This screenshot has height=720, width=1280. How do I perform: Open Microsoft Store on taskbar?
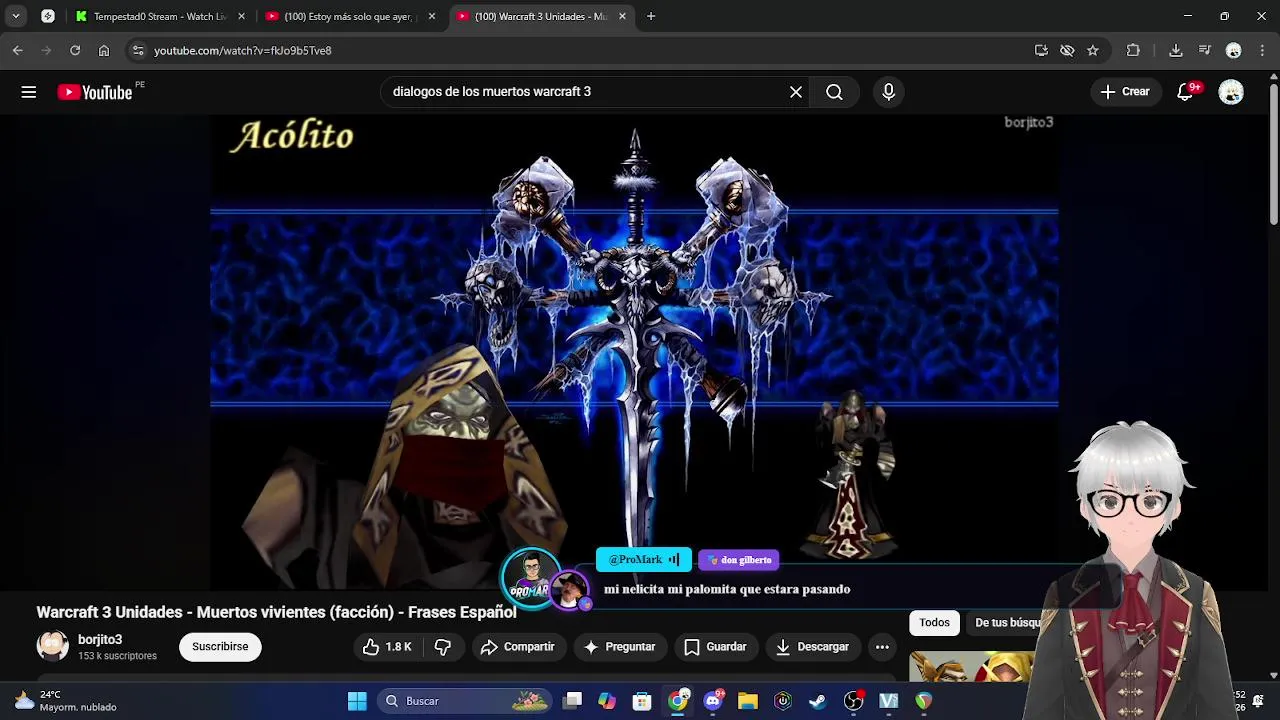coord(642,701)
